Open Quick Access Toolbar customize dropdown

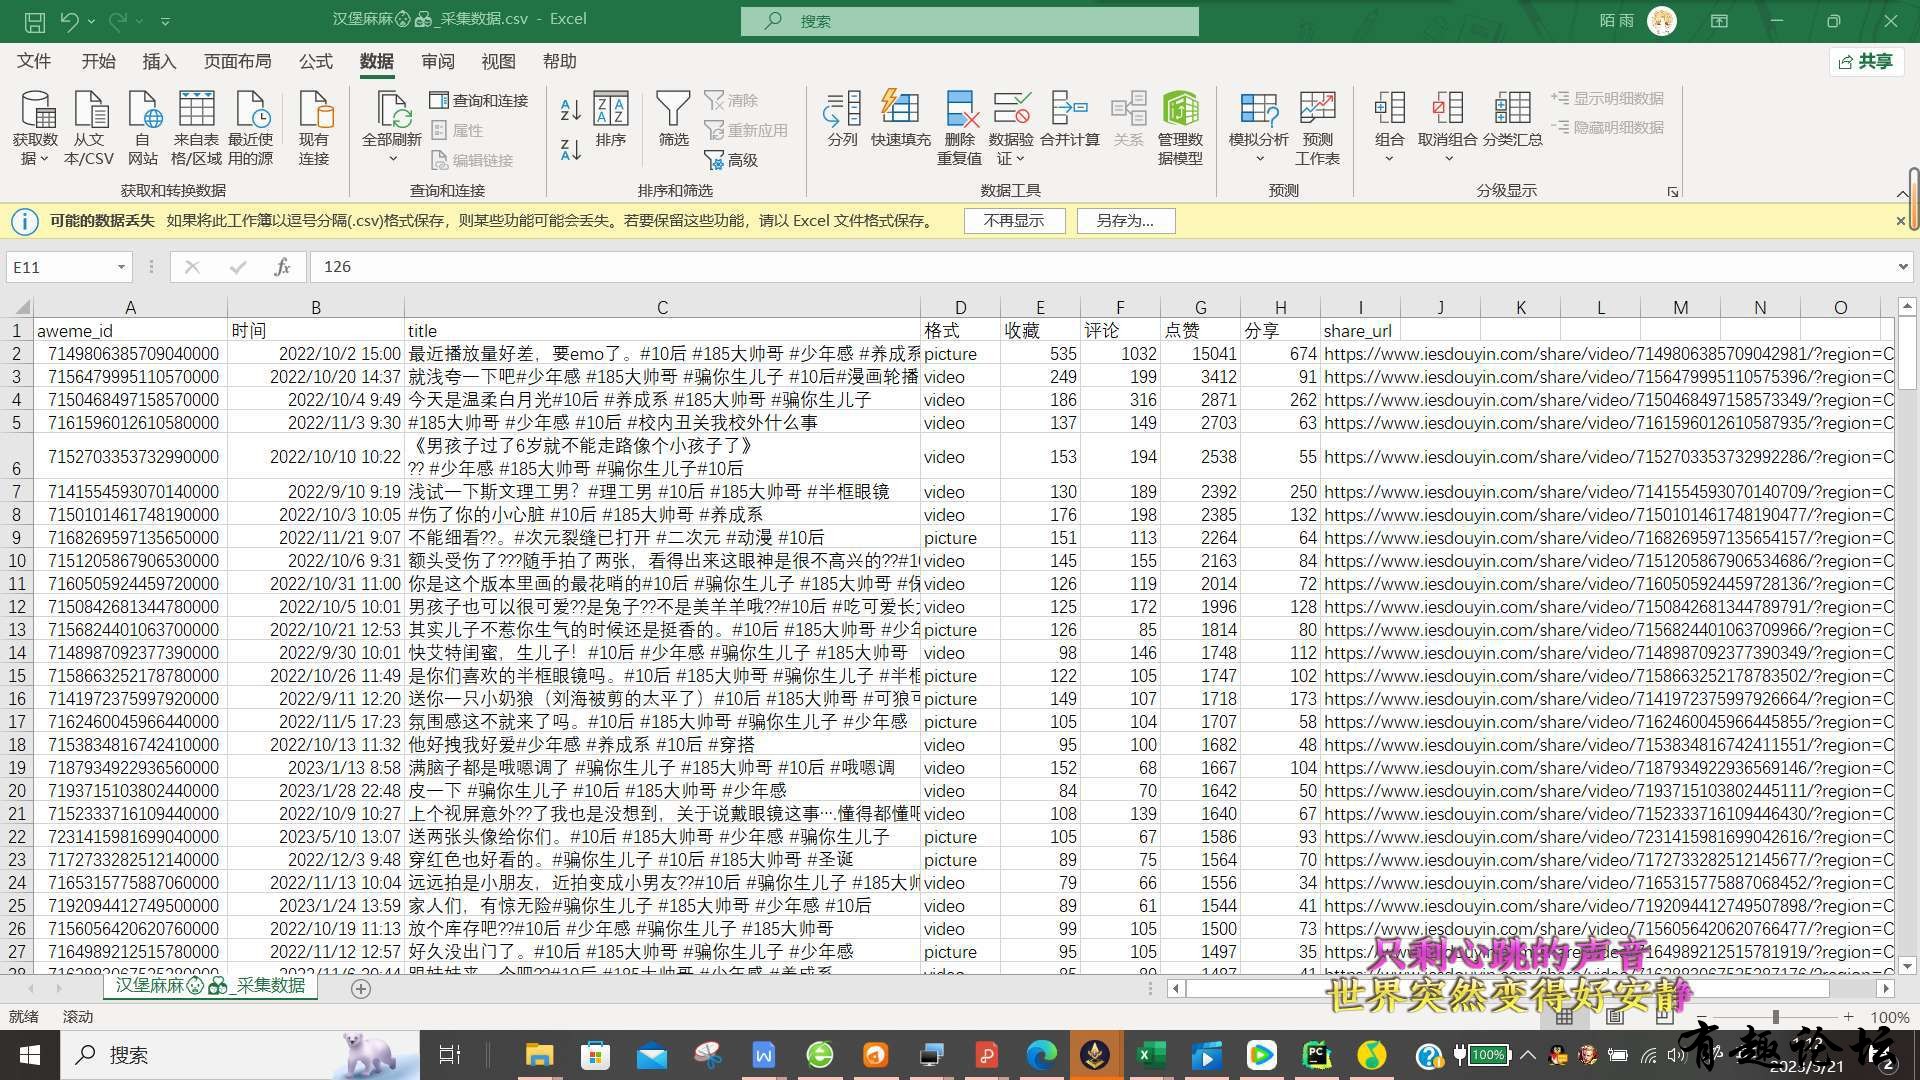click(165, 20)
